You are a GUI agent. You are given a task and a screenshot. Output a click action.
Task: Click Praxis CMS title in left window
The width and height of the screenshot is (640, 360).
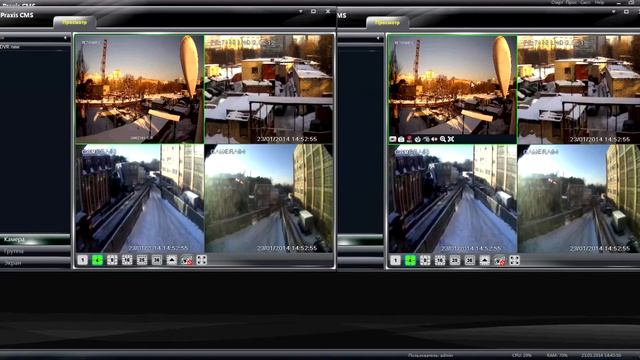pos(17,15)
